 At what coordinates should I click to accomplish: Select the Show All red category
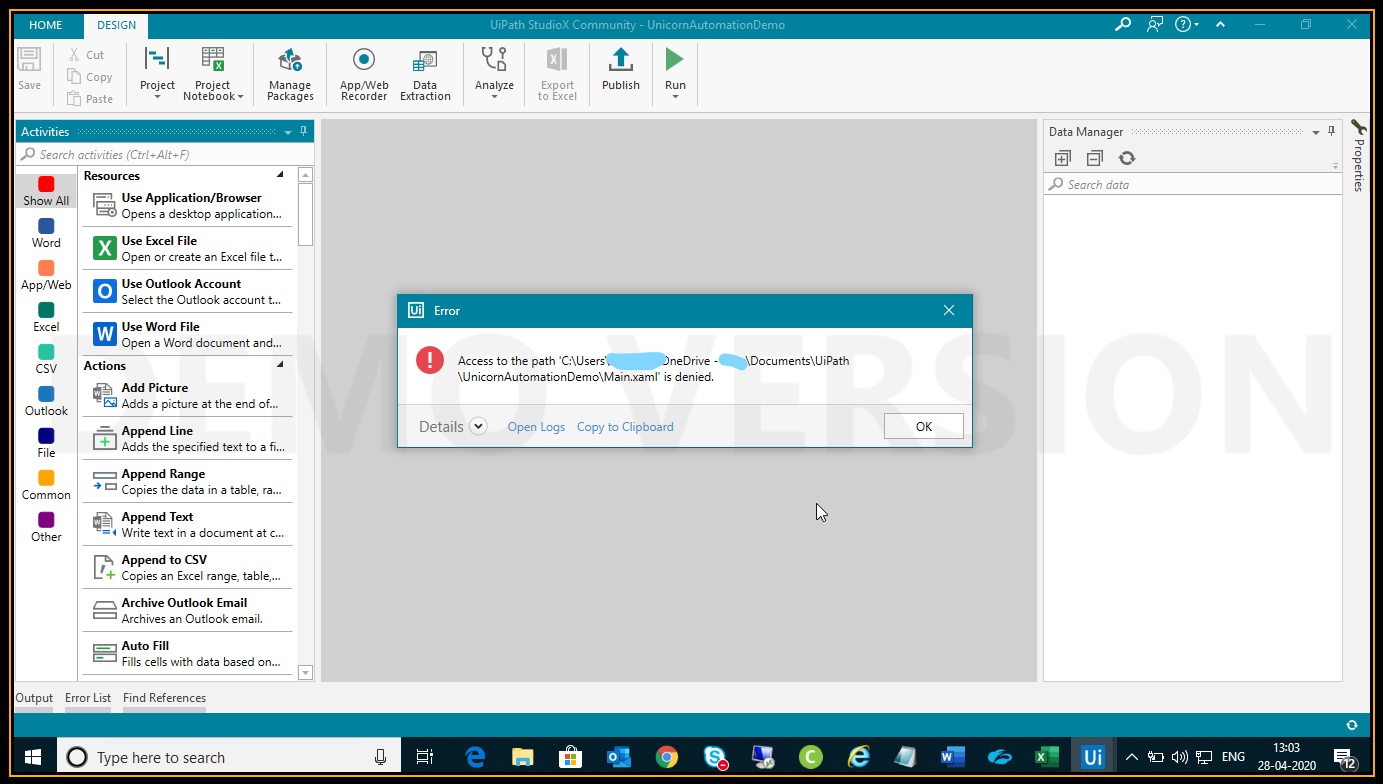coord(46,191)
